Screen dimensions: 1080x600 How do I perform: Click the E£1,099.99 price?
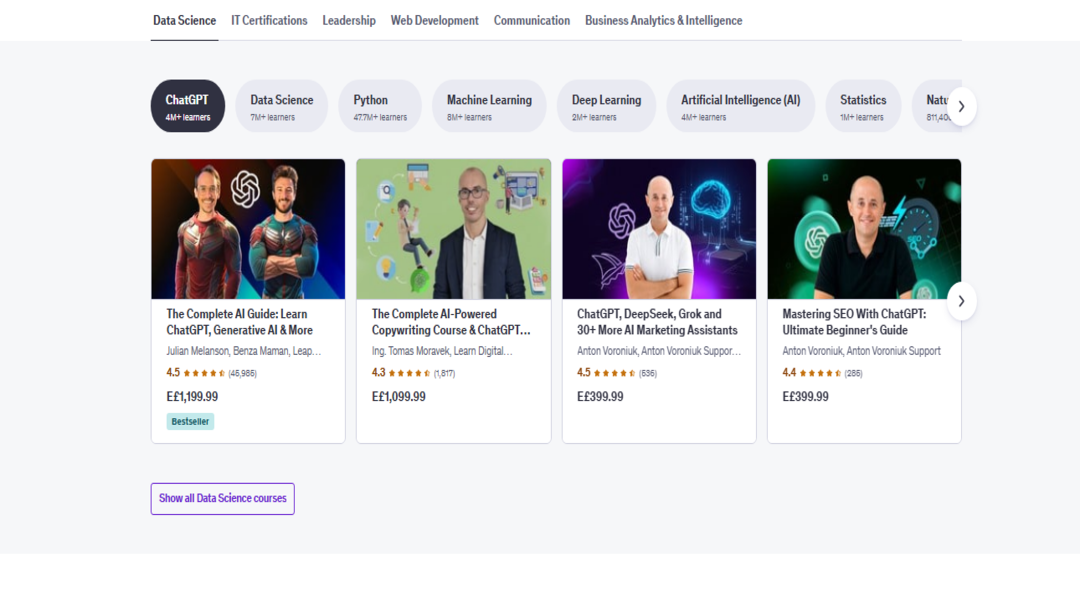pos(399,397)
